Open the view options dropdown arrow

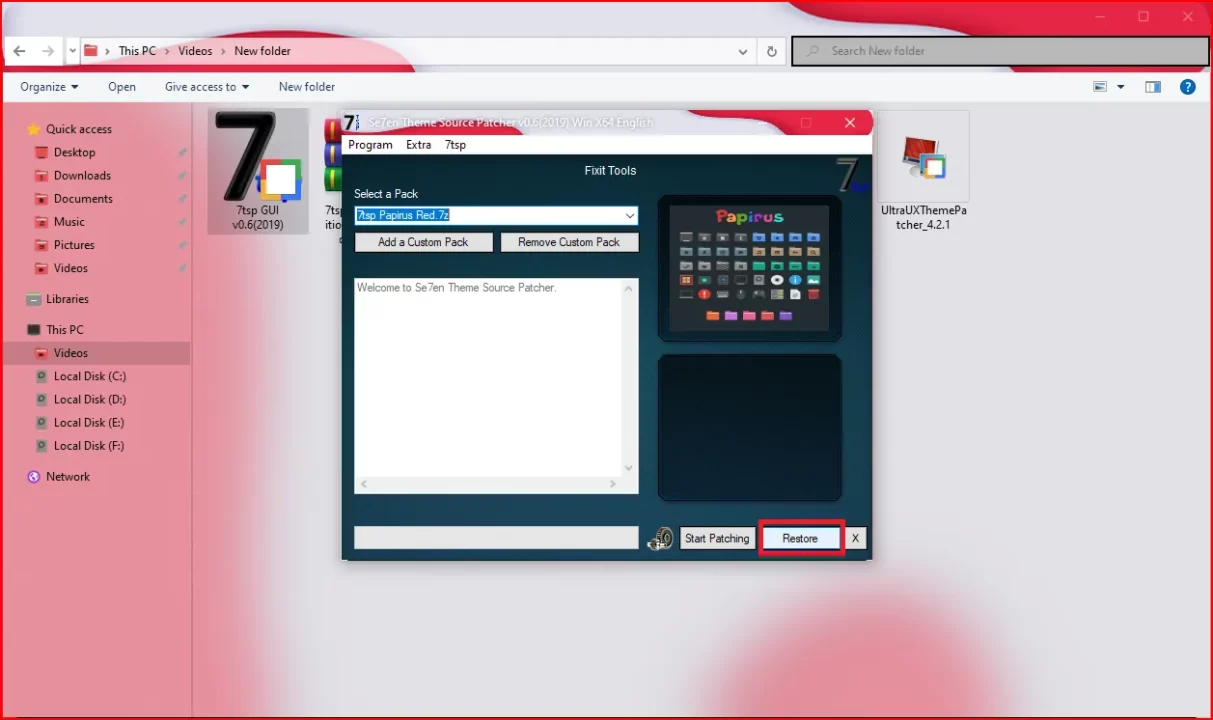click(1120, 87)
